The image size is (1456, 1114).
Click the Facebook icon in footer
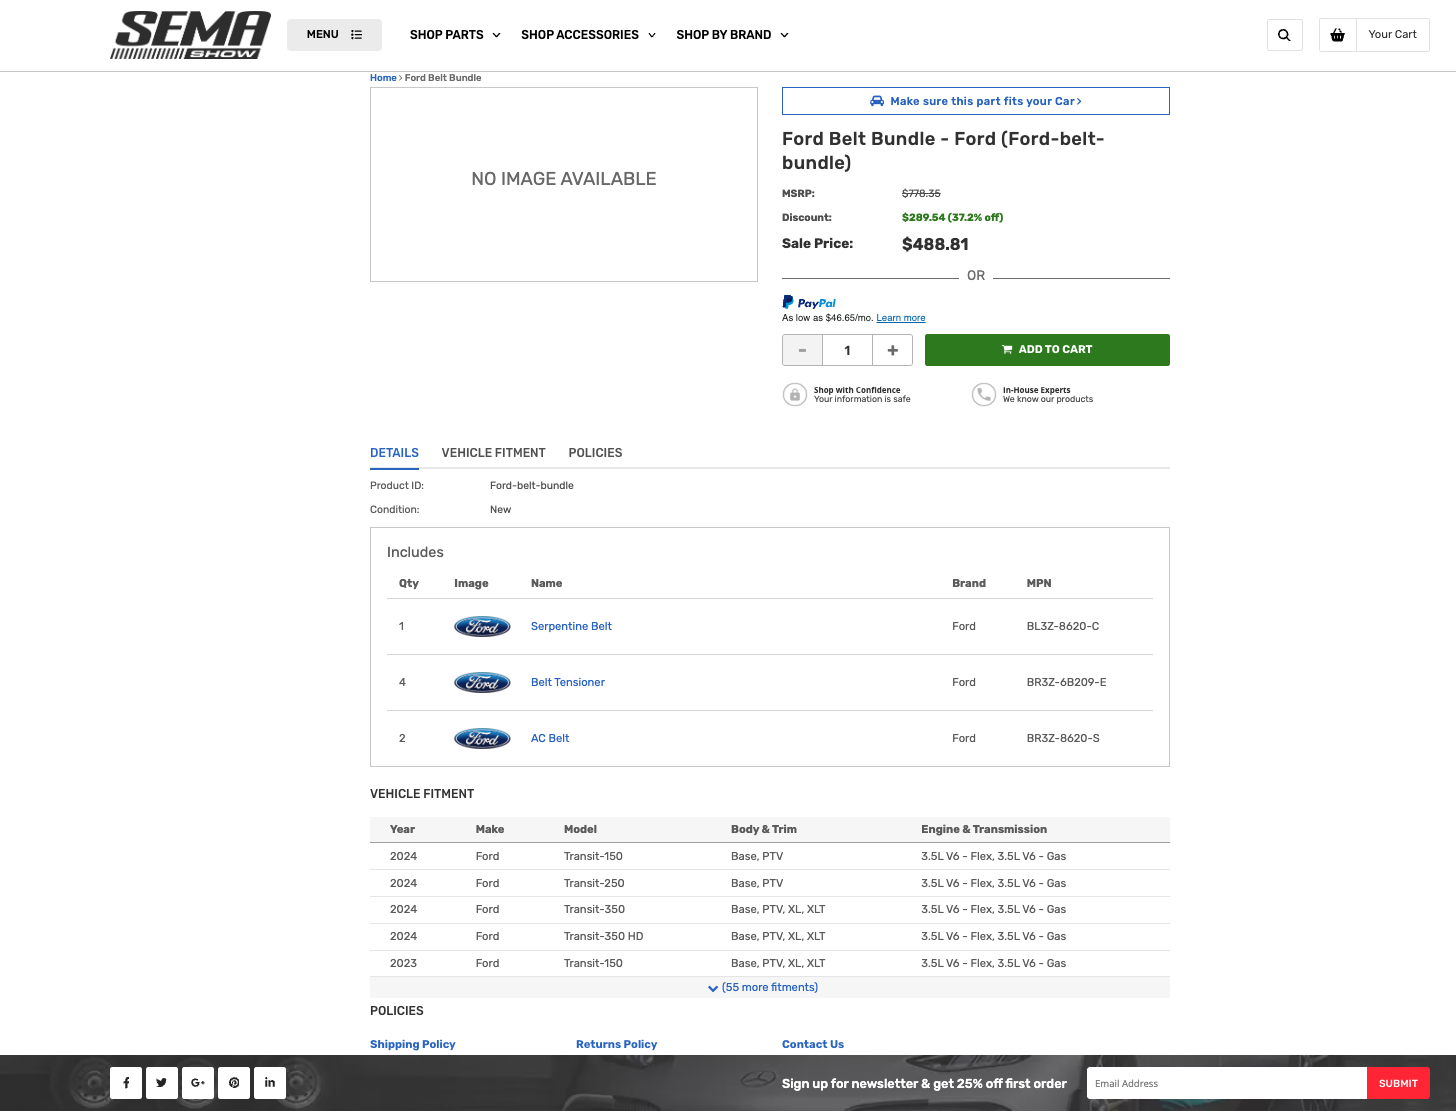(x=126, y=1083)
